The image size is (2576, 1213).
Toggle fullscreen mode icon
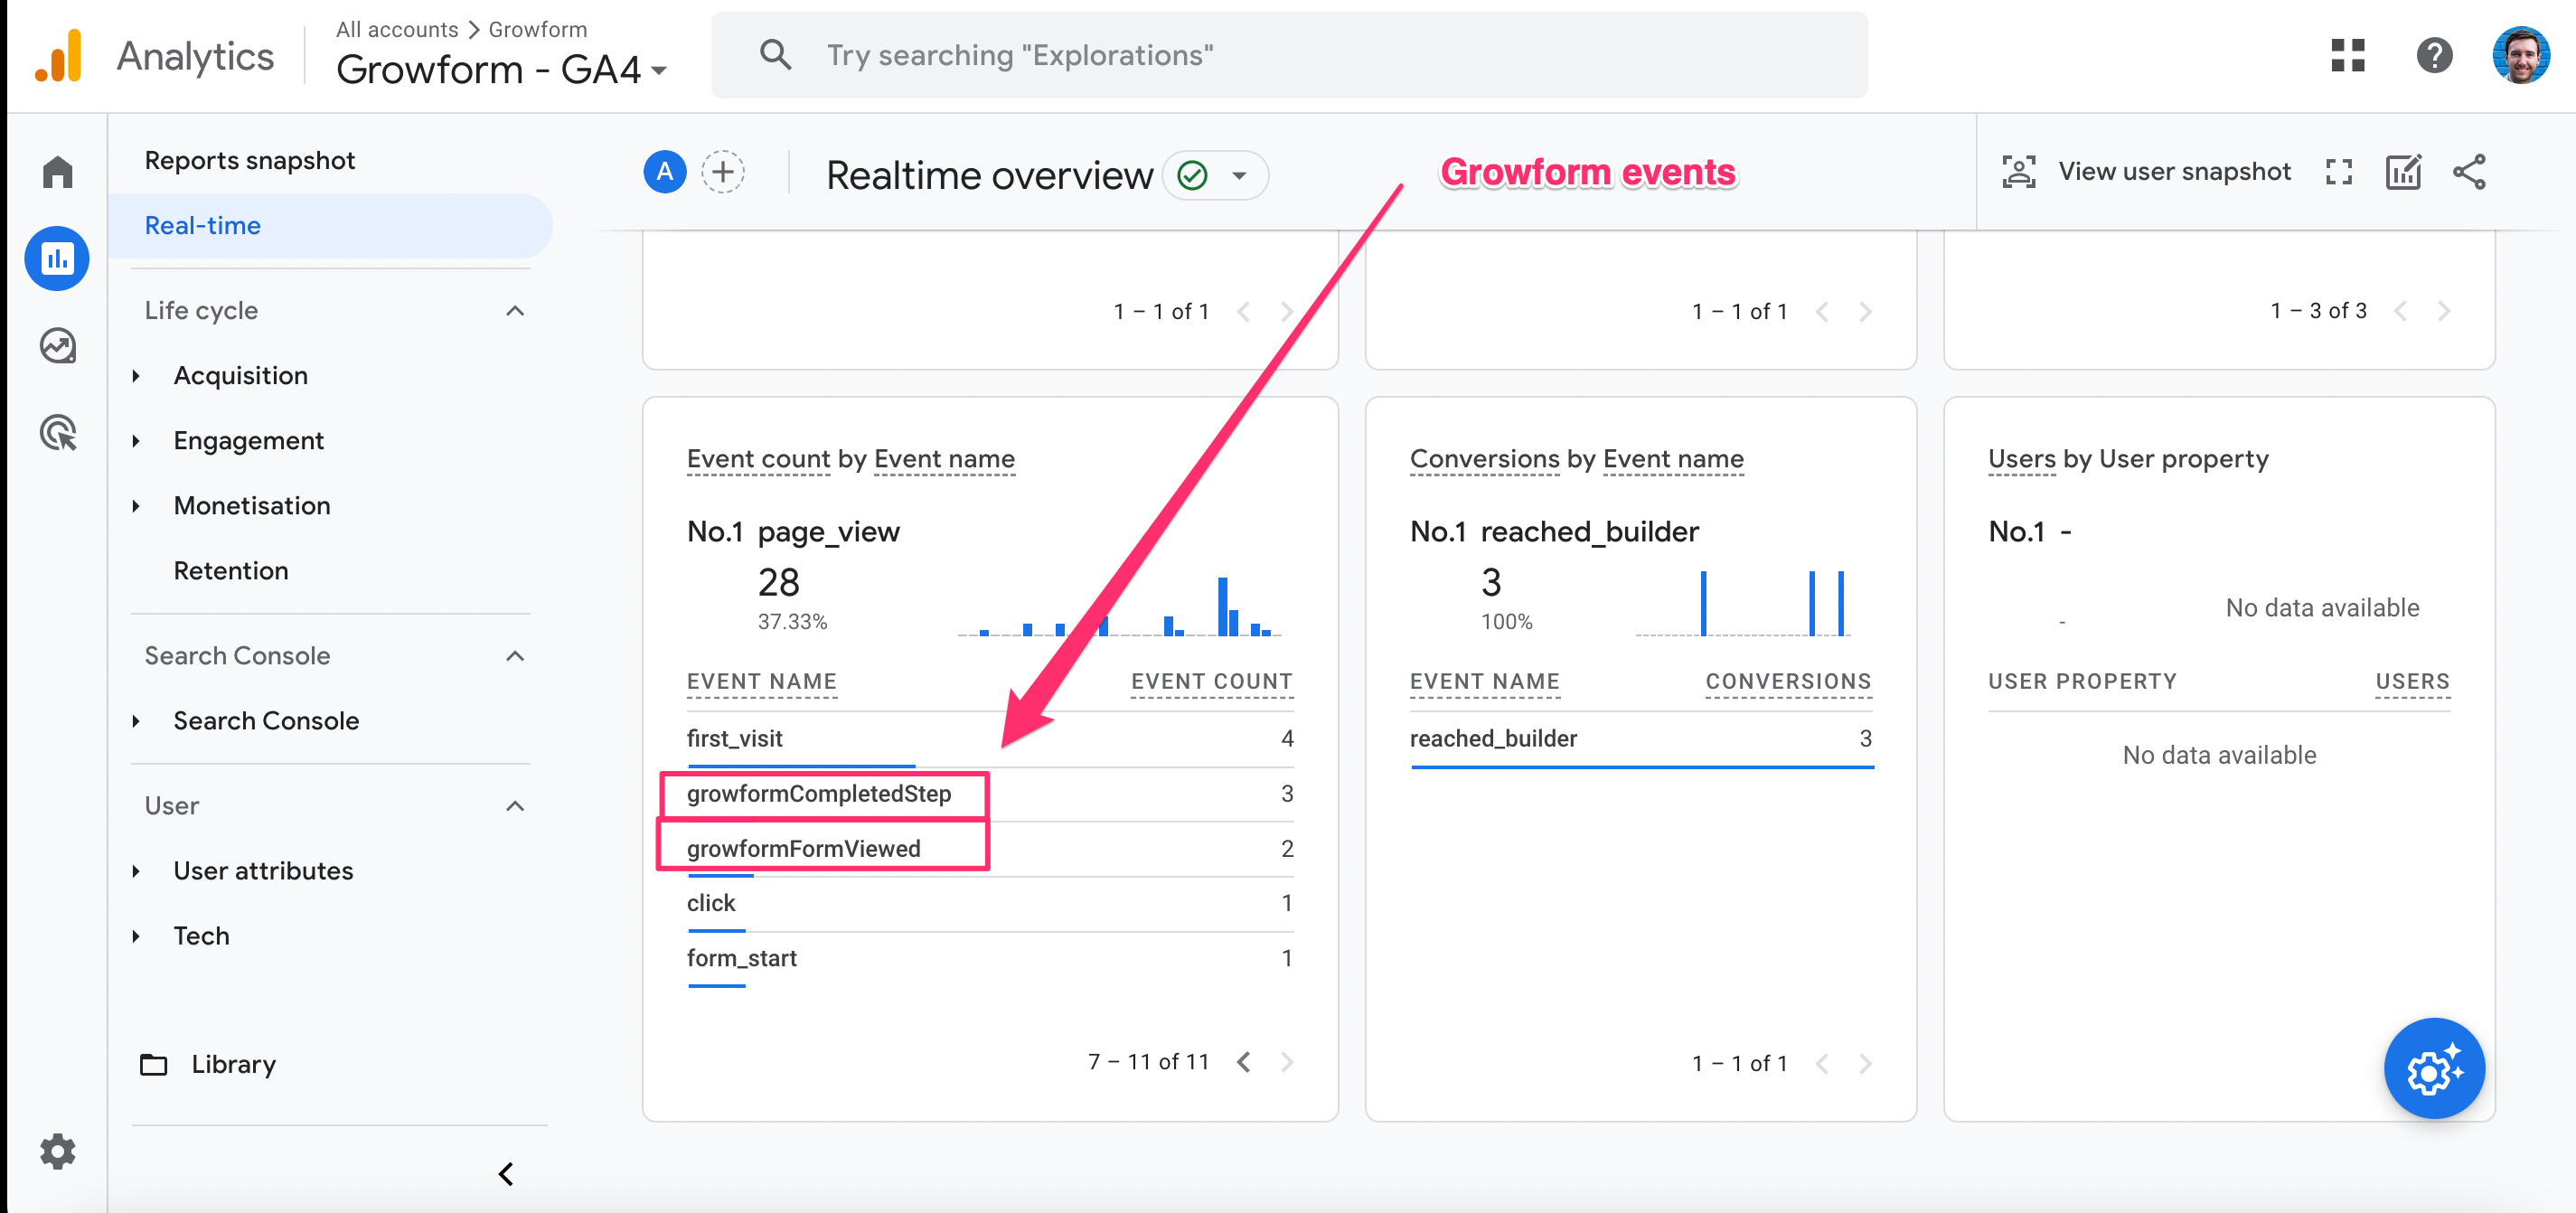point(2338,172)
